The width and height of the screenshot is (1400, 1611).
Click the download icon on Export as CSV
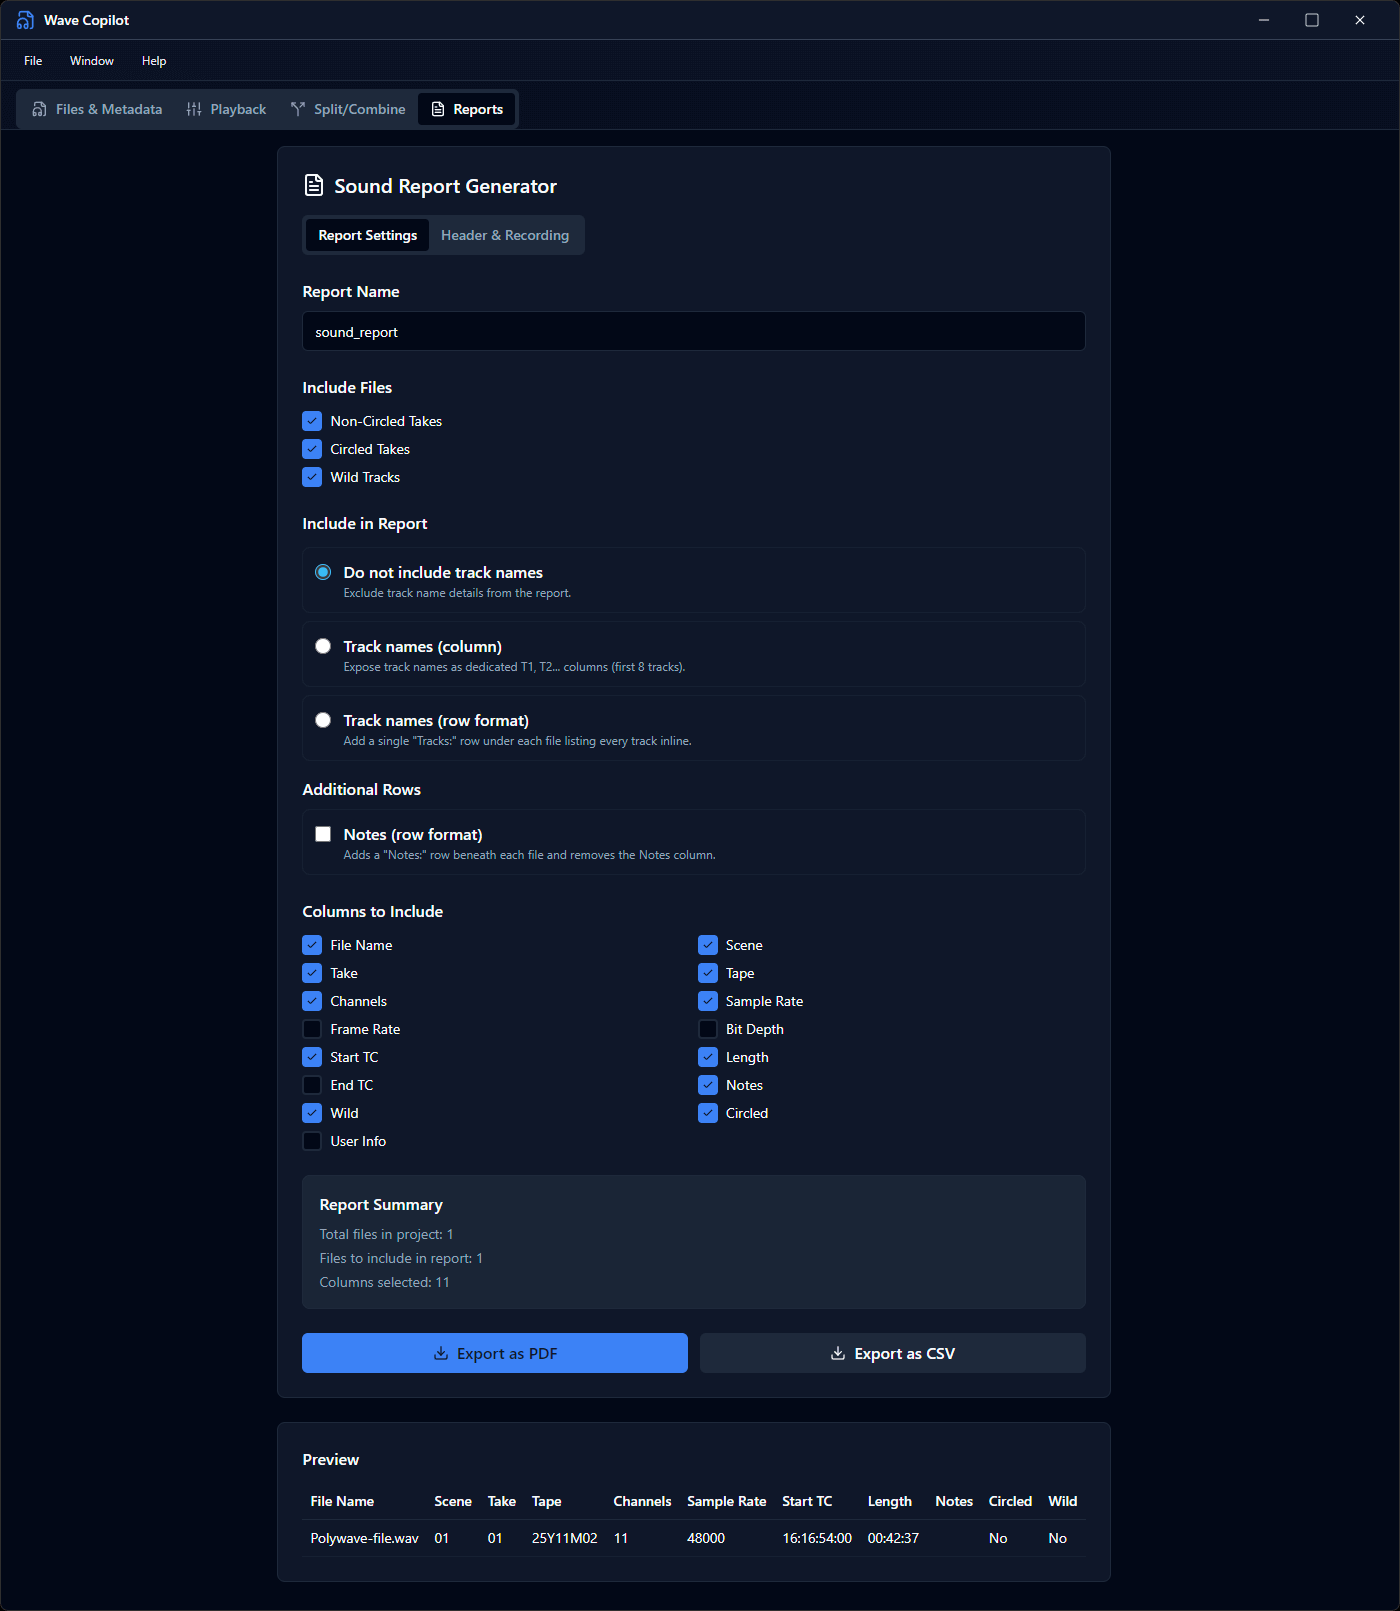click(838, 1353)
